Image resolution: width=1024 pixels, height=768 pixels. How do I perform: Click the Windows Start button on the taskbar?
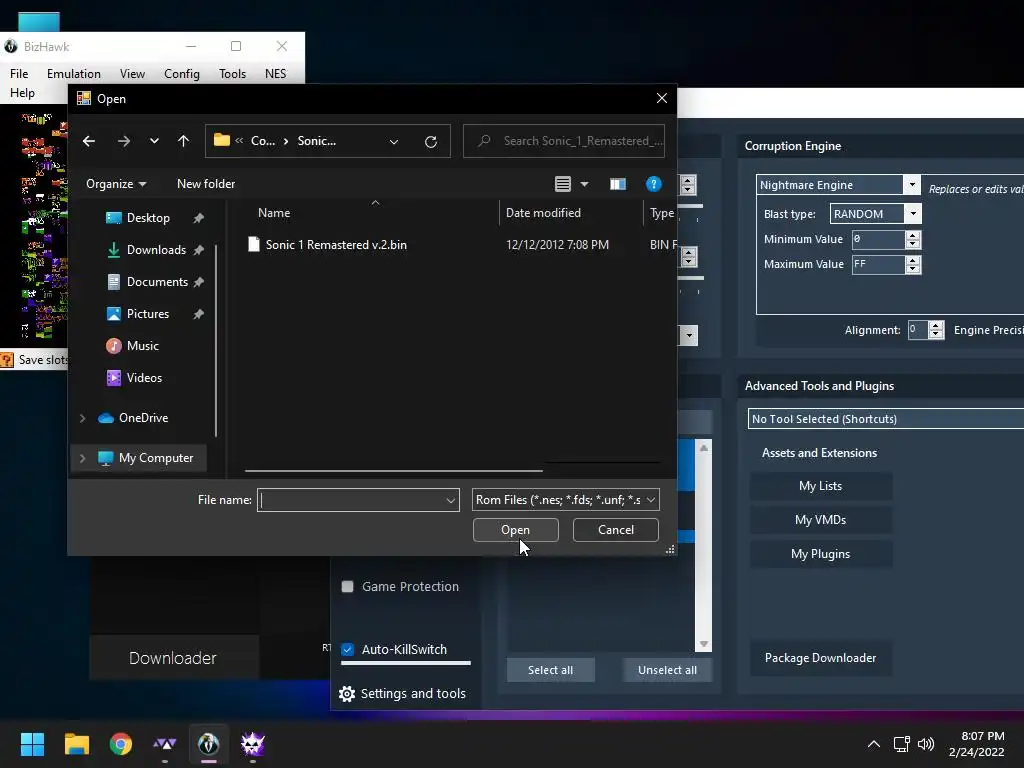[x=32, y=744]
